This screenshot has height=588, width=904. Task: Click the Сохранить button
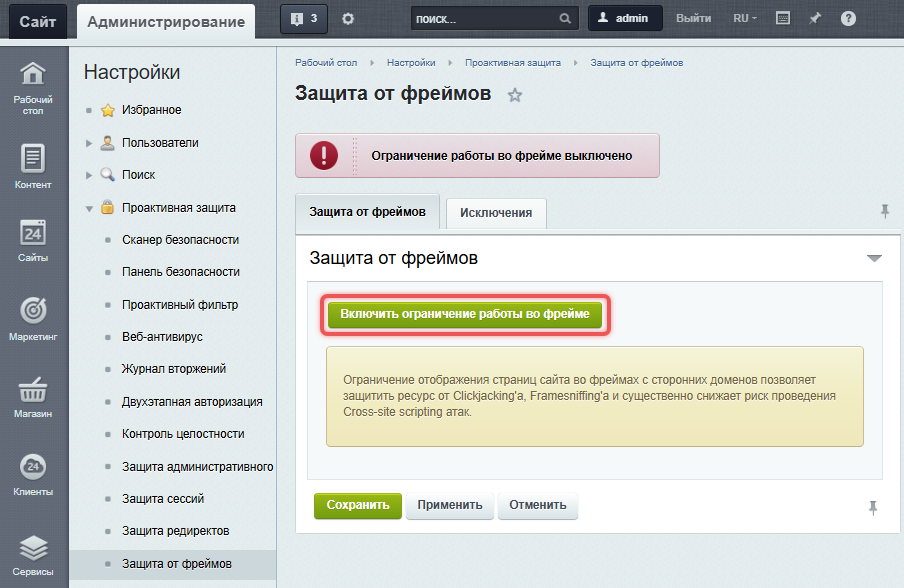coord(358,506)
